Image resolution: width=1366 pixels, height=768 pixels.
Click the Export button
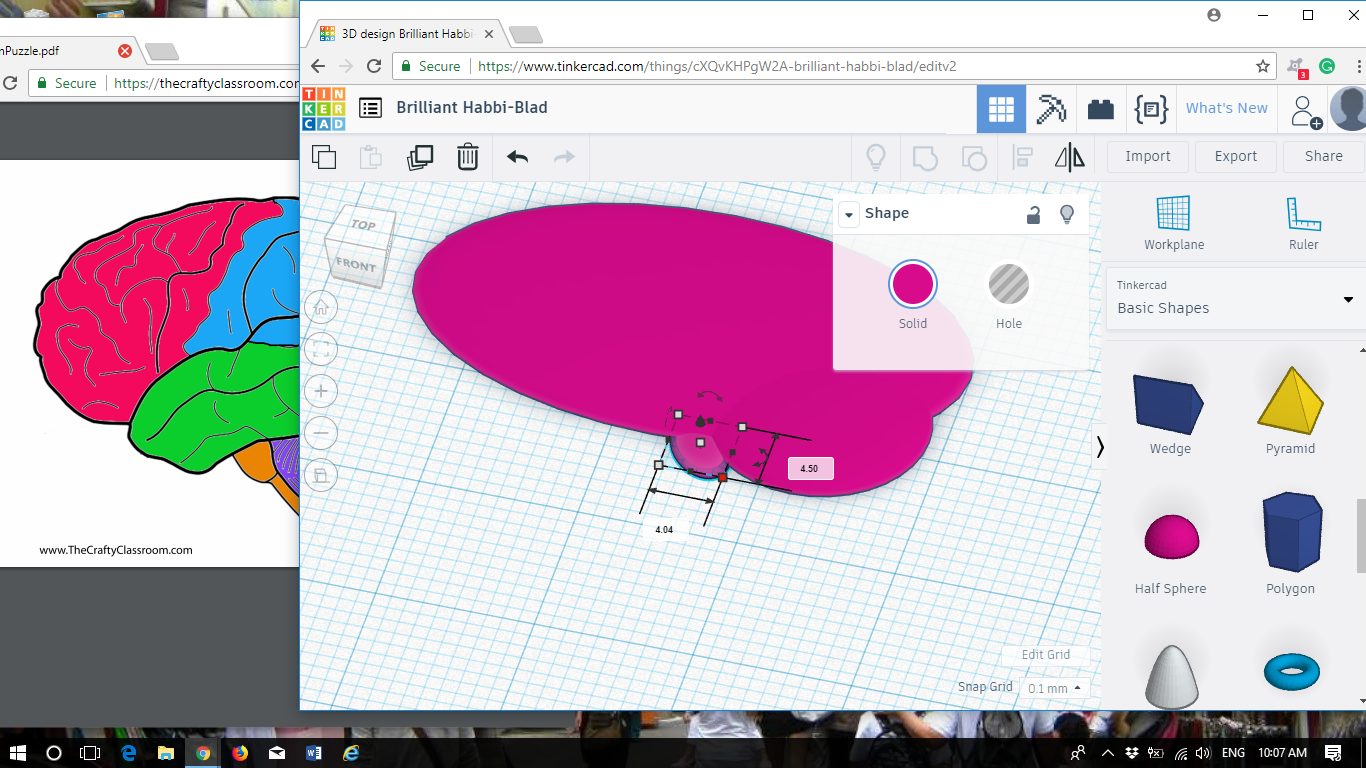tap(1236, 156)
